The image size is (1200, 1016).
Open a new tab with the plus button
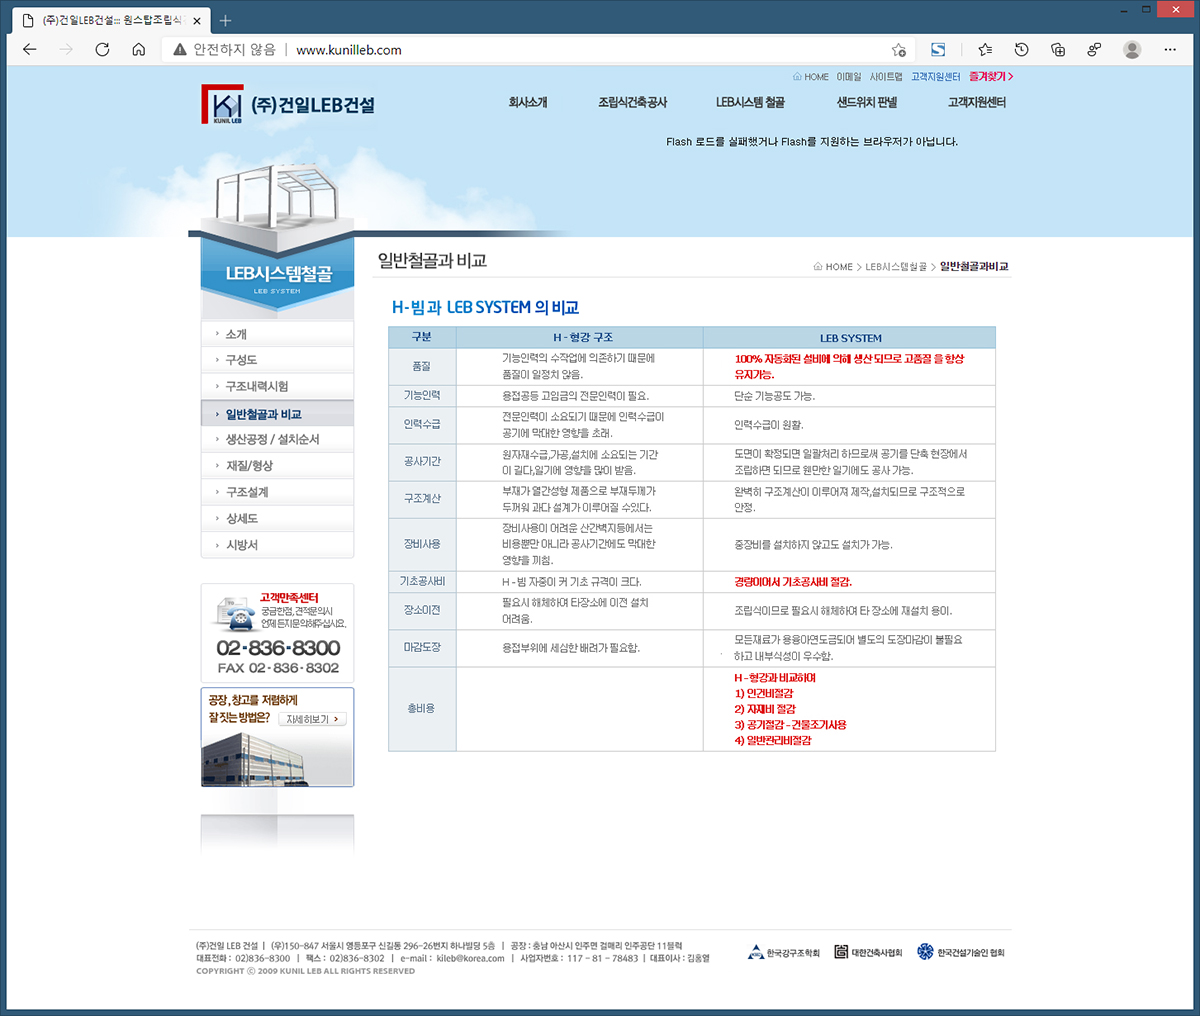click(x=225, y=20)
